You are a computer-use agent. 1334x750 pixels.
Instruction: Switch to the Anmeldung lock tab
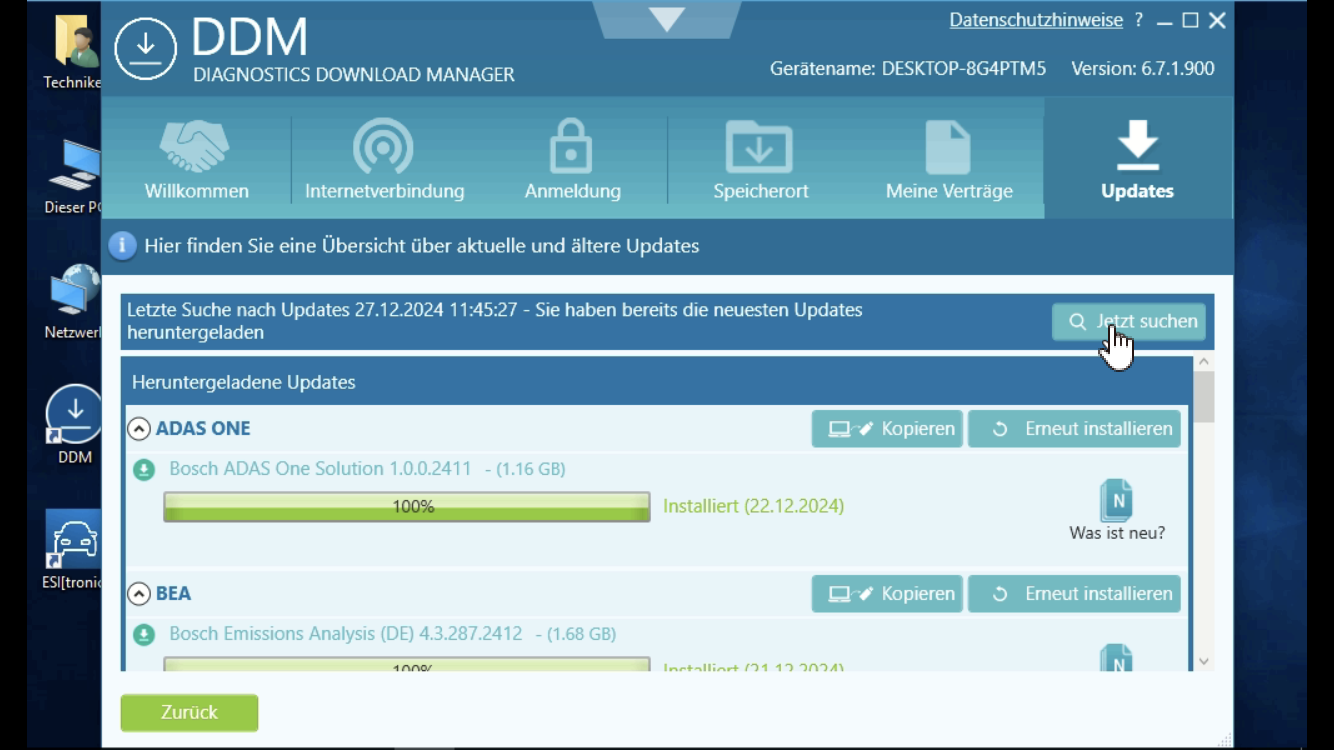(x=573, y=158)
